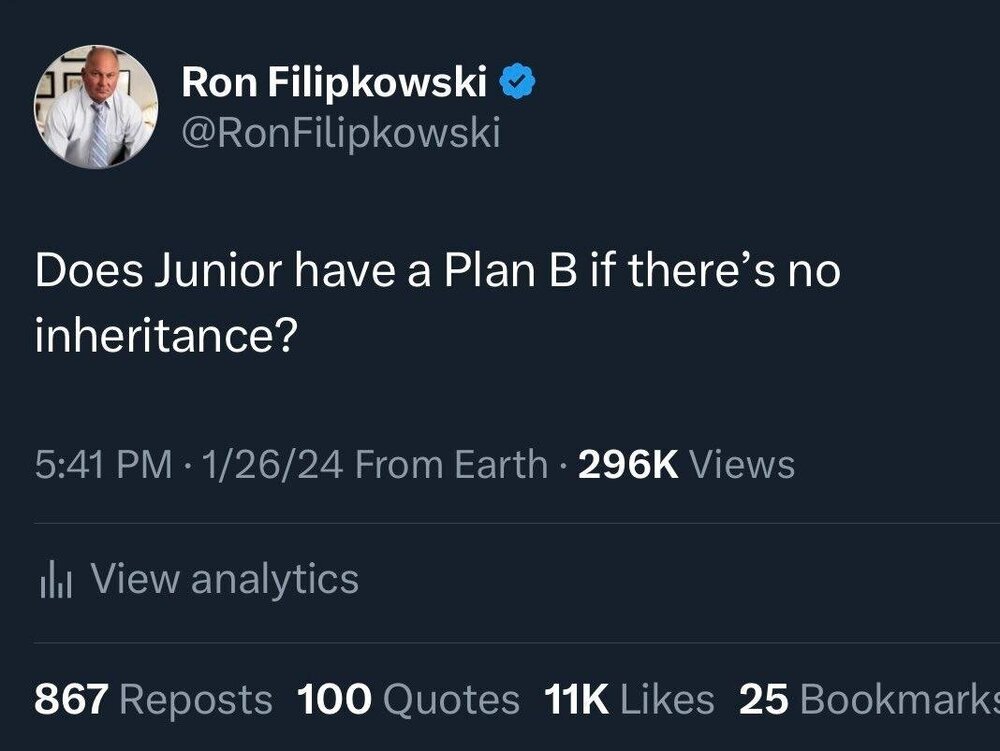The width and height of the screenshot is (1000, 751).
Task: Click the word inheritance? in the tweet
Action: (165, 337)
